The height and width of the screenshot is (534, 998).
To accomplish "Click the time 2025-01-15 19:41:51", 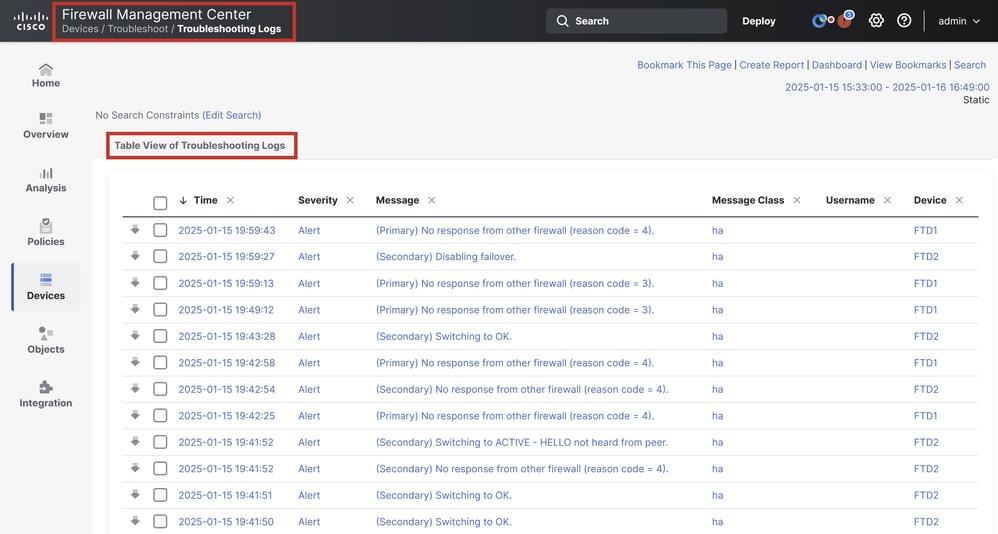I will coord(225,495).
